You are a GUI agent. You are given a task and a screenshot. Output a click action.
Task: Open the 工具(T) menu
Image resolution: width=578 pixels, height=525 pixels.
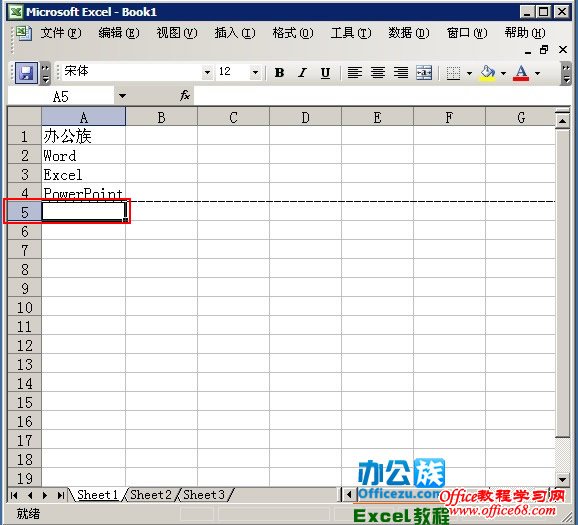351,33
